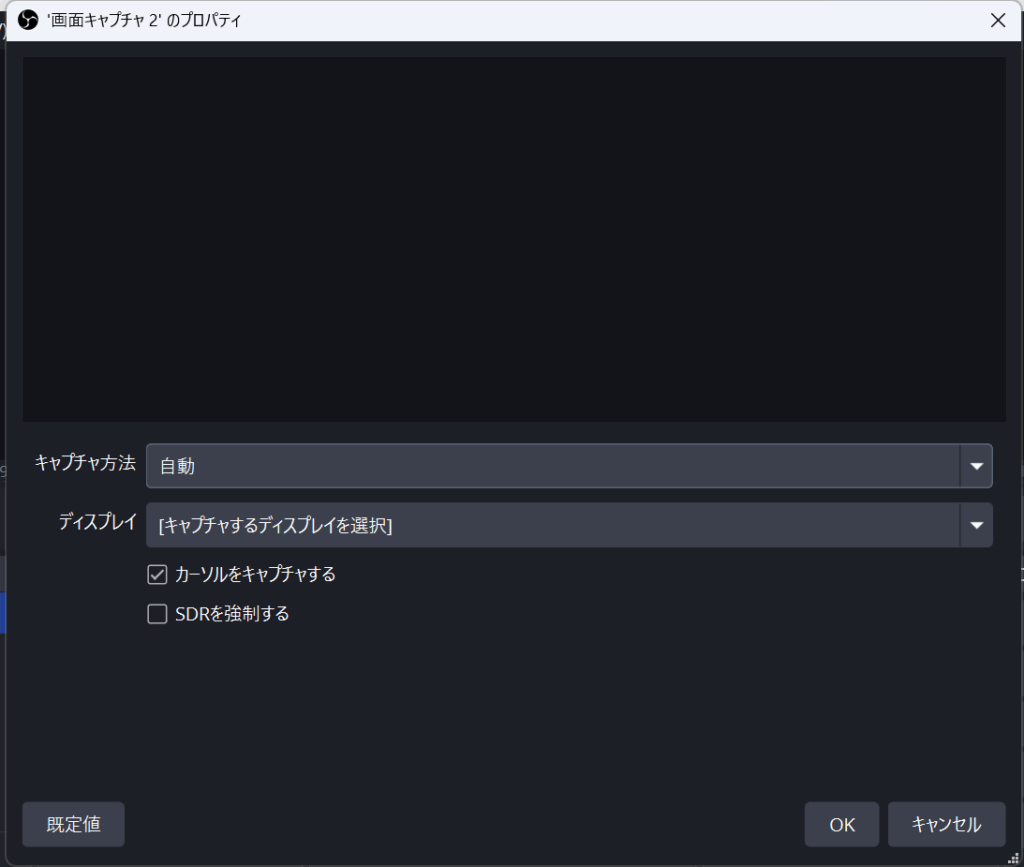Click the ディスプレイ field label
Image resolution: width=1024 pixels, height=867 pixels.
pos(97,522)
